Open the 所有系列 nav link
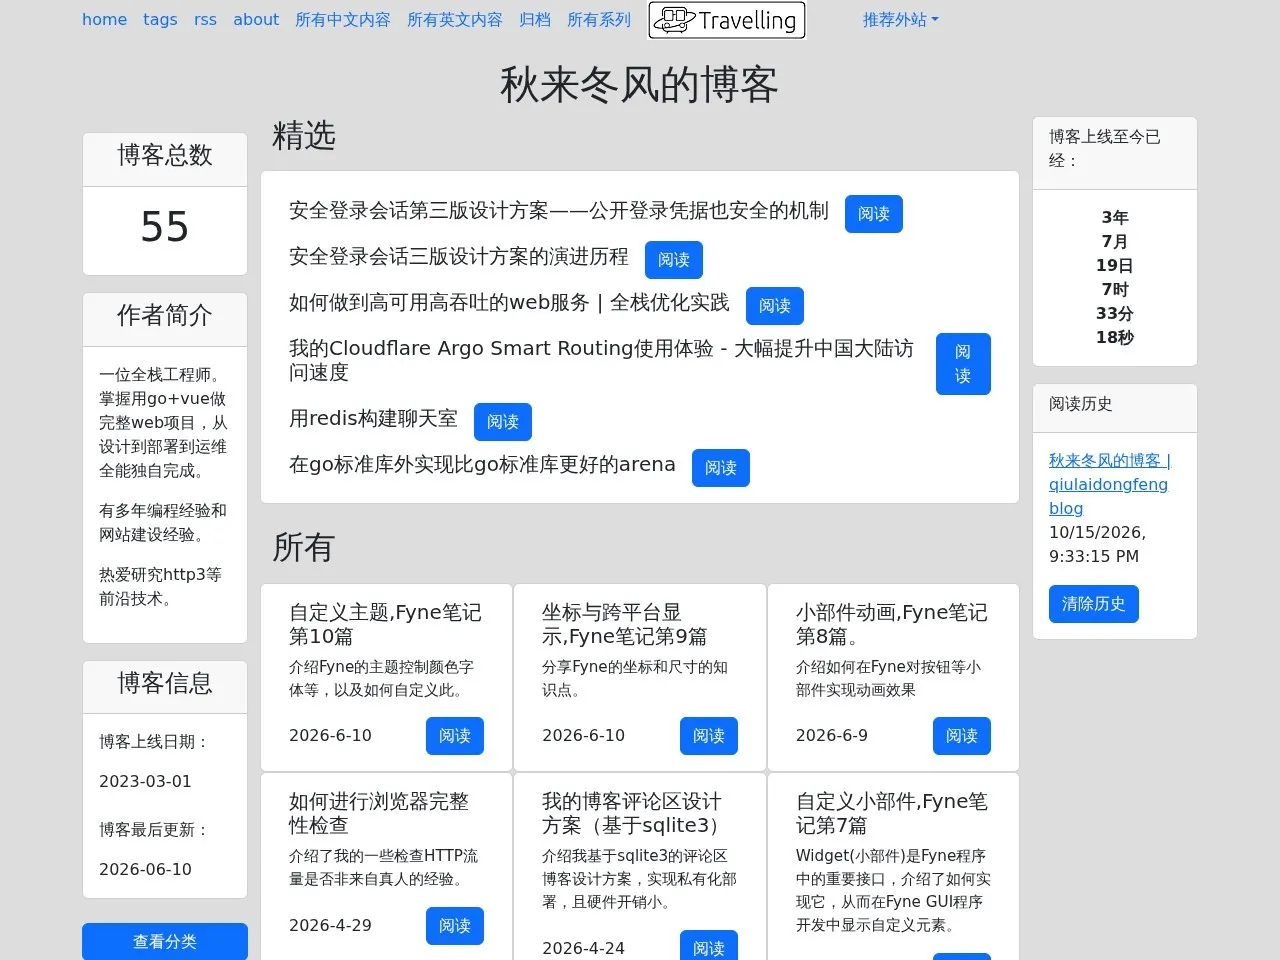Viewport: 1280px width, 960px height. [599, 20]
